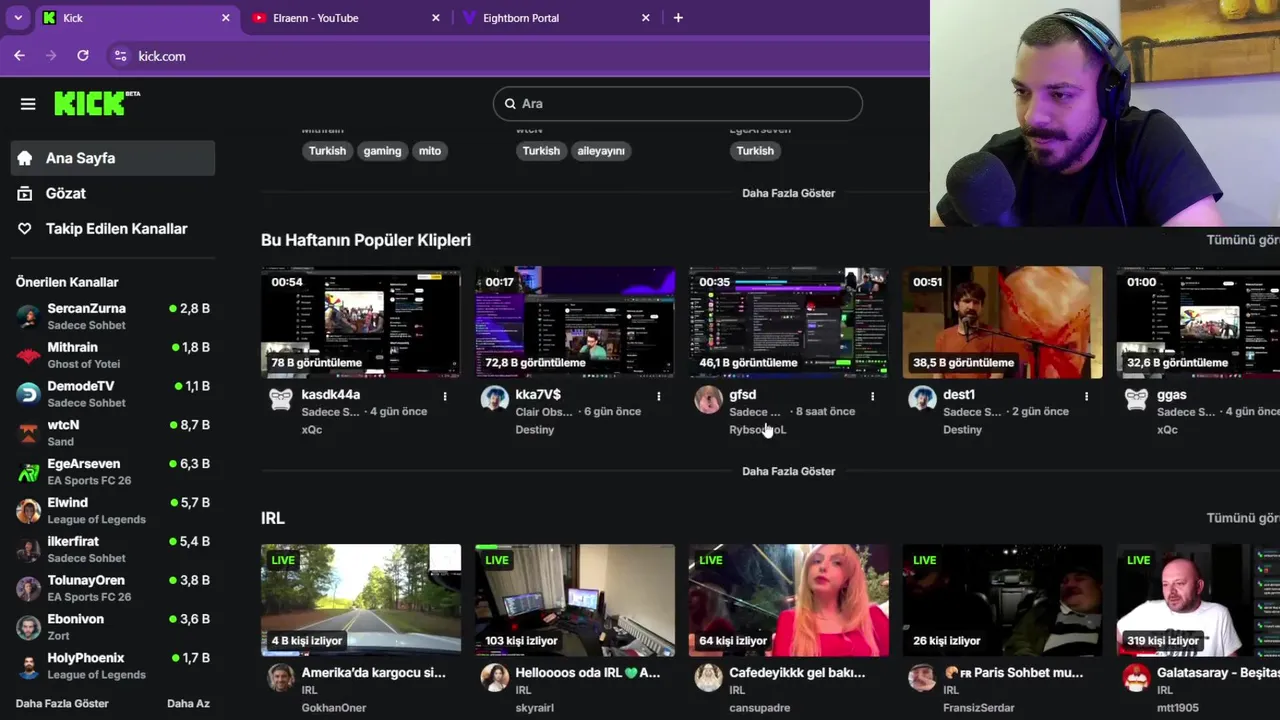Open ggas clip author avatar
The image size is (1280, 720).
pos(1136,399)
